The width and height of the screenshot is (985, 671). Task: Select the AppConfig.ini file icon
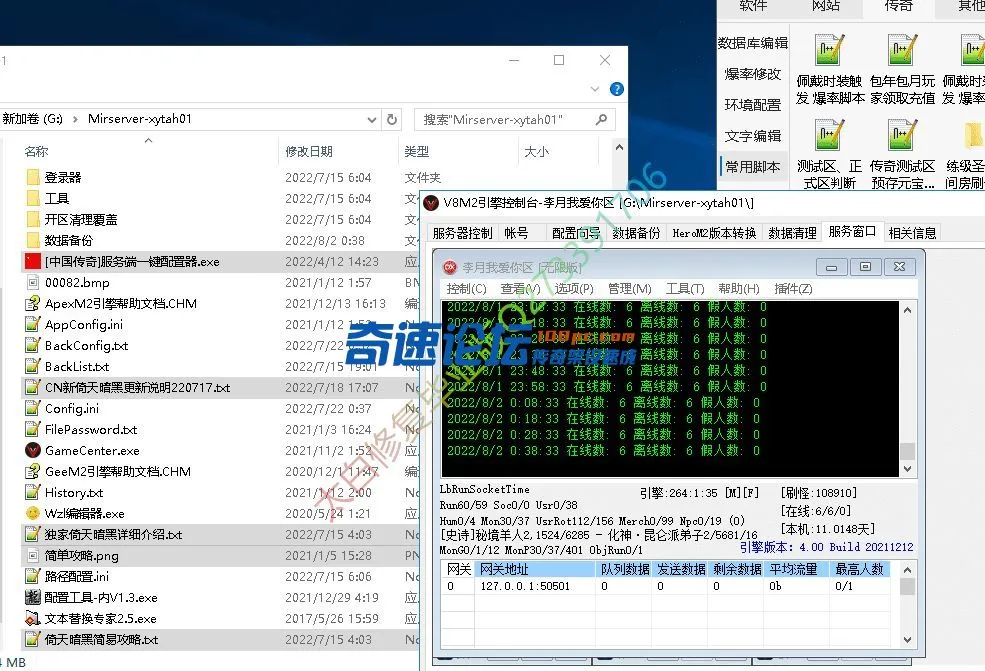pos(33,325)
